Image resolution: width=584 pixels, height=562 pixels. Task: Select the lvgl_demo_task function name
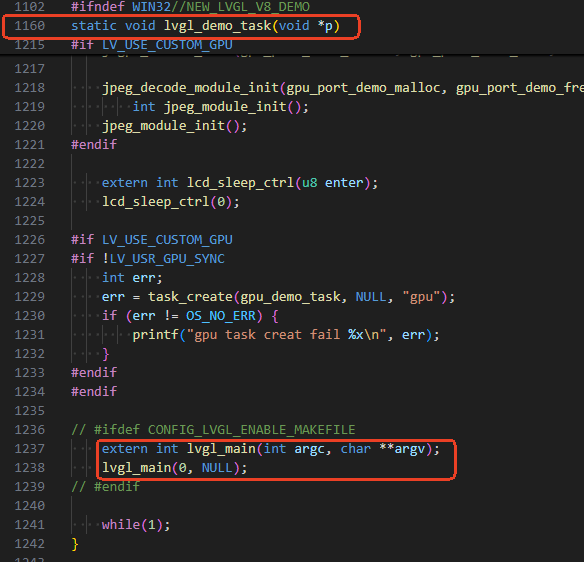point(218,26)
